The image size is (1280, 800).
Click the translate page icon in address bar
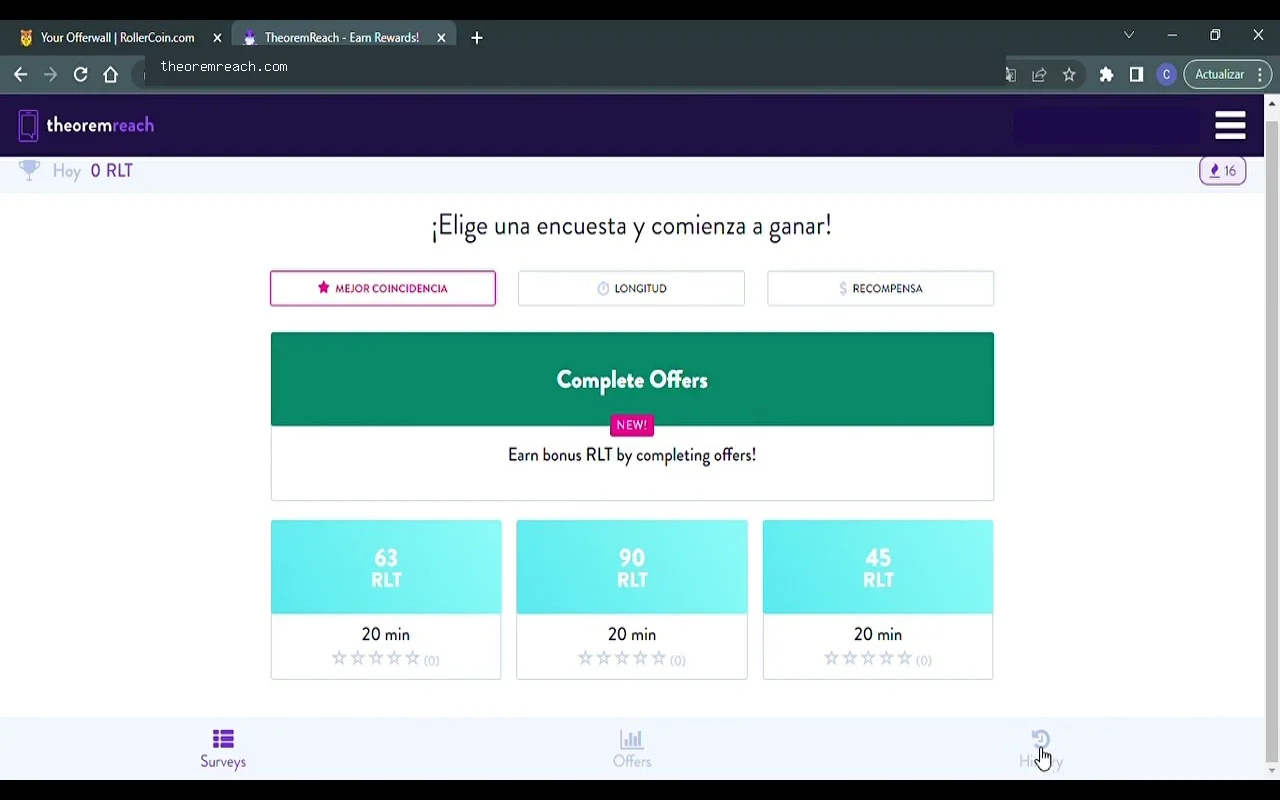1010,75
